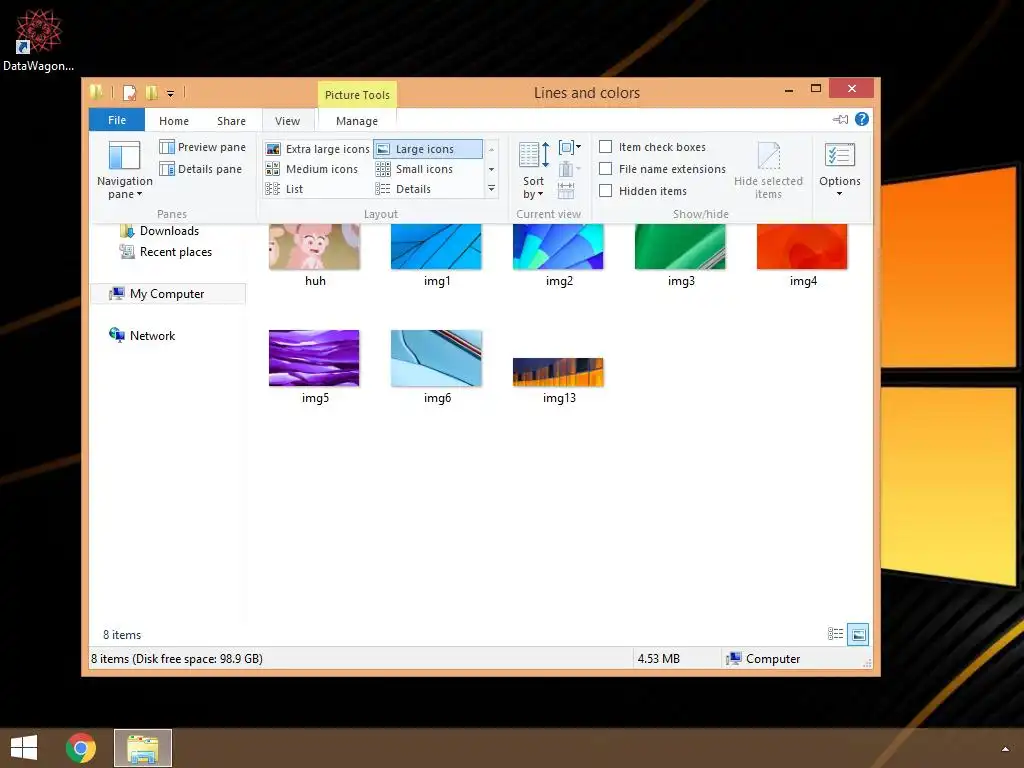Click New folder quick access icon

[x=152, y=93]
